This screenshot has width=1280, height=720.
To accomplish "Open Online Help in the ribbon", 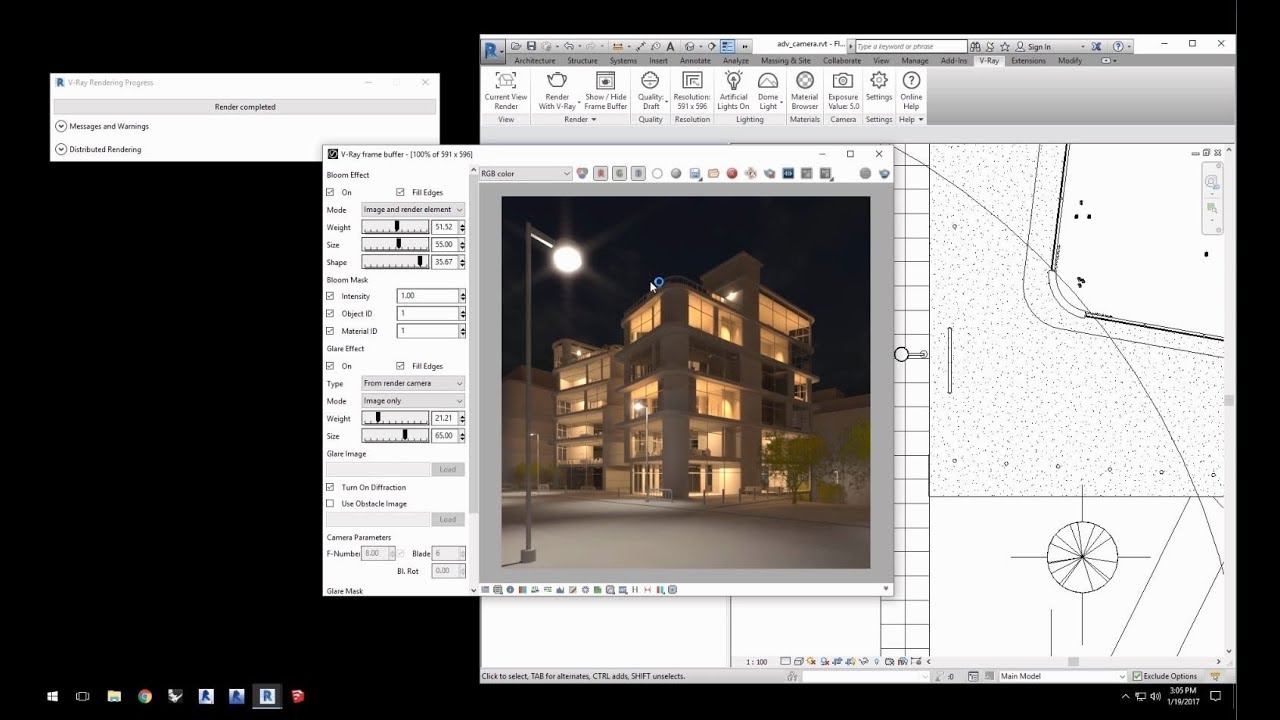I will tap(911, 90).
